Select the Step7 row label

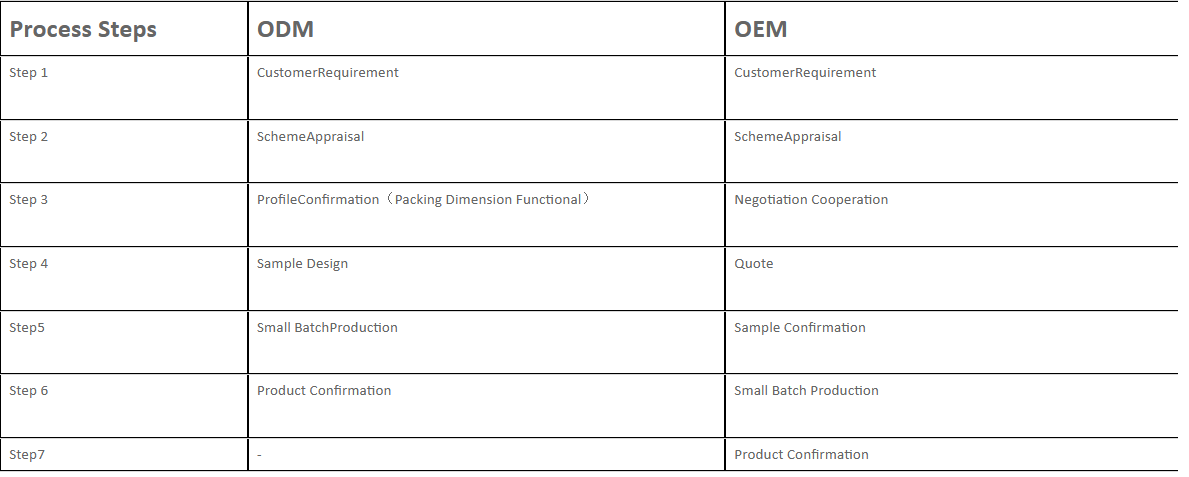point(27,455)
